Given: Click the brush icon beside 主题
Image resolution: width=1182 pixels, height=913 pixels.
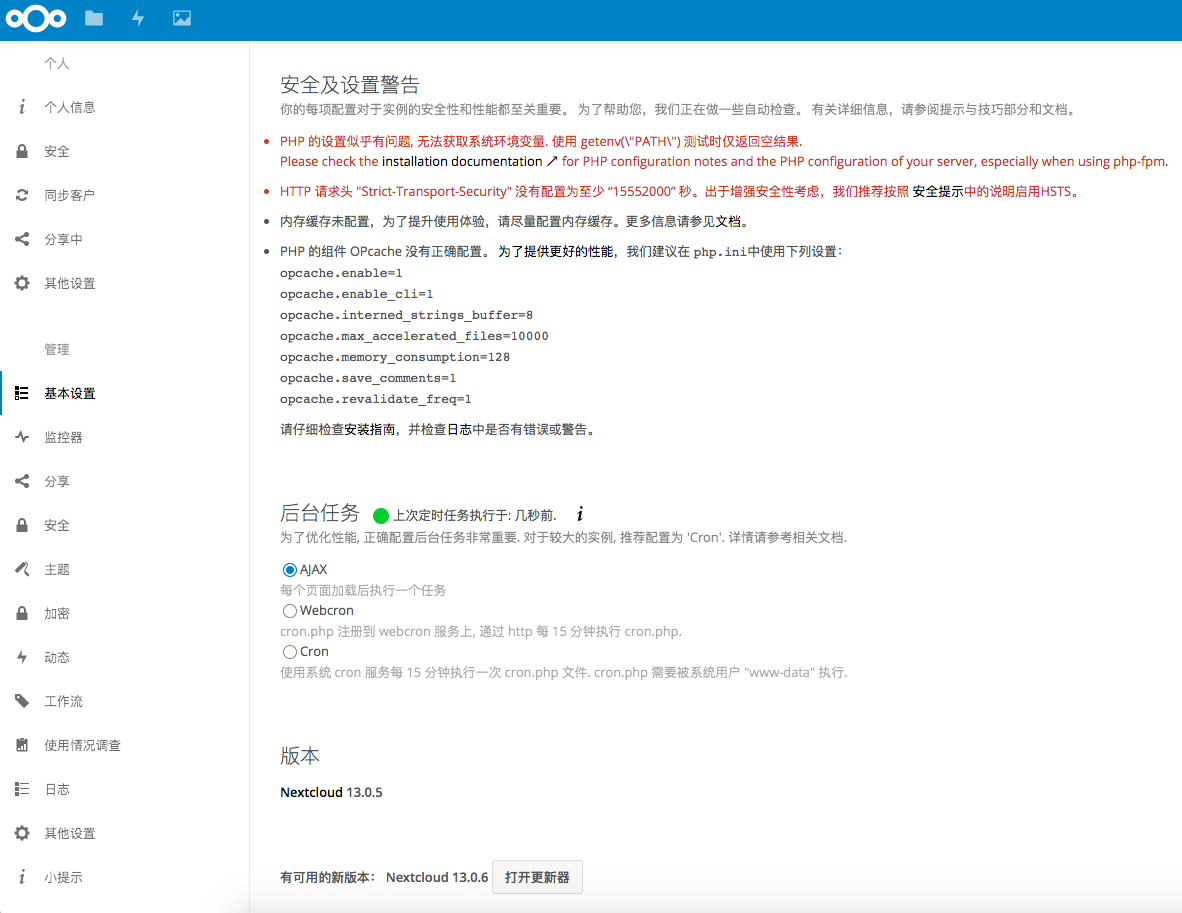Looking at the screenshot, I should pyautogui.click(x=22, y=568).
